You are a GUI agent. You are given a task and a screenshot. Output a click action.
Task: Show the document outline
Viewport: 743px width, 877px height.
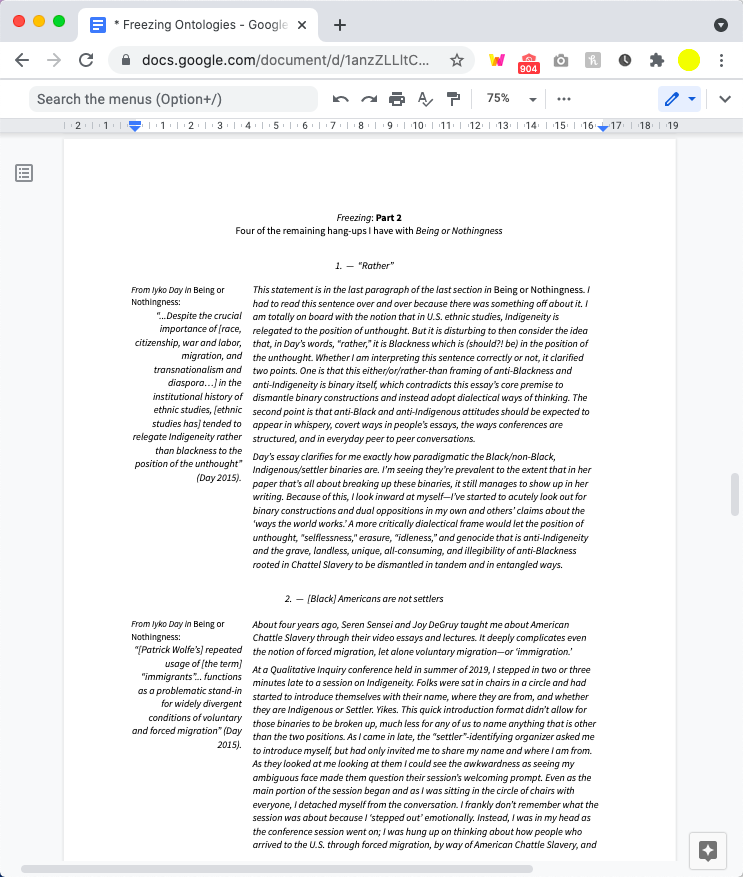click(24, 173)
